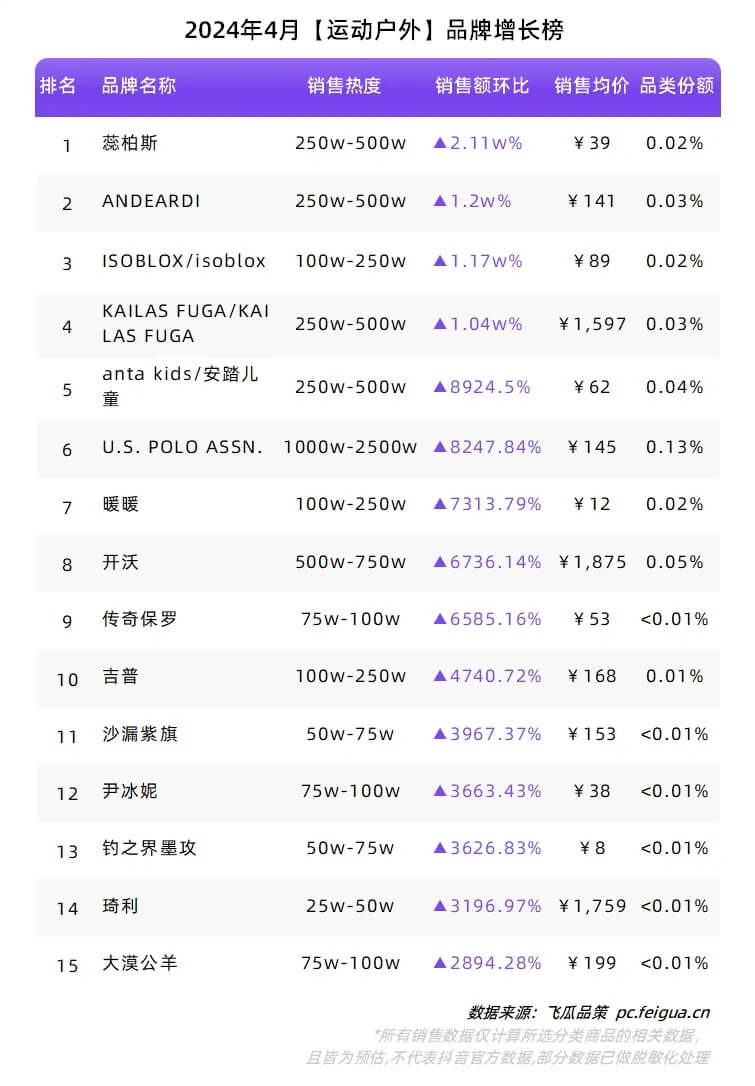Select the 大漠公羊 brand row
The height and width of the screenshot is (1086, 755).
pyautogui.click(x=378, y=964)
